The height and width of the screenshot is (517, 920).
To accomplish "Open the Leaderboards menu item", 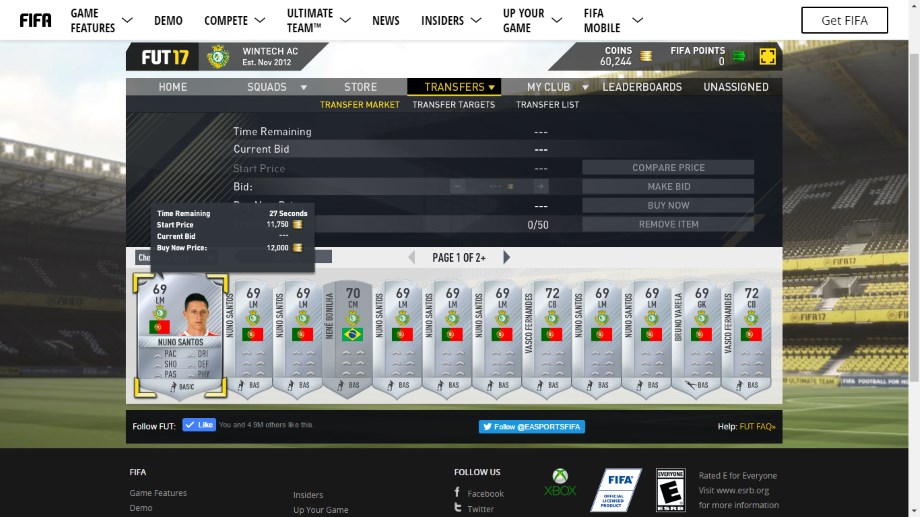I will pos(642,87).
